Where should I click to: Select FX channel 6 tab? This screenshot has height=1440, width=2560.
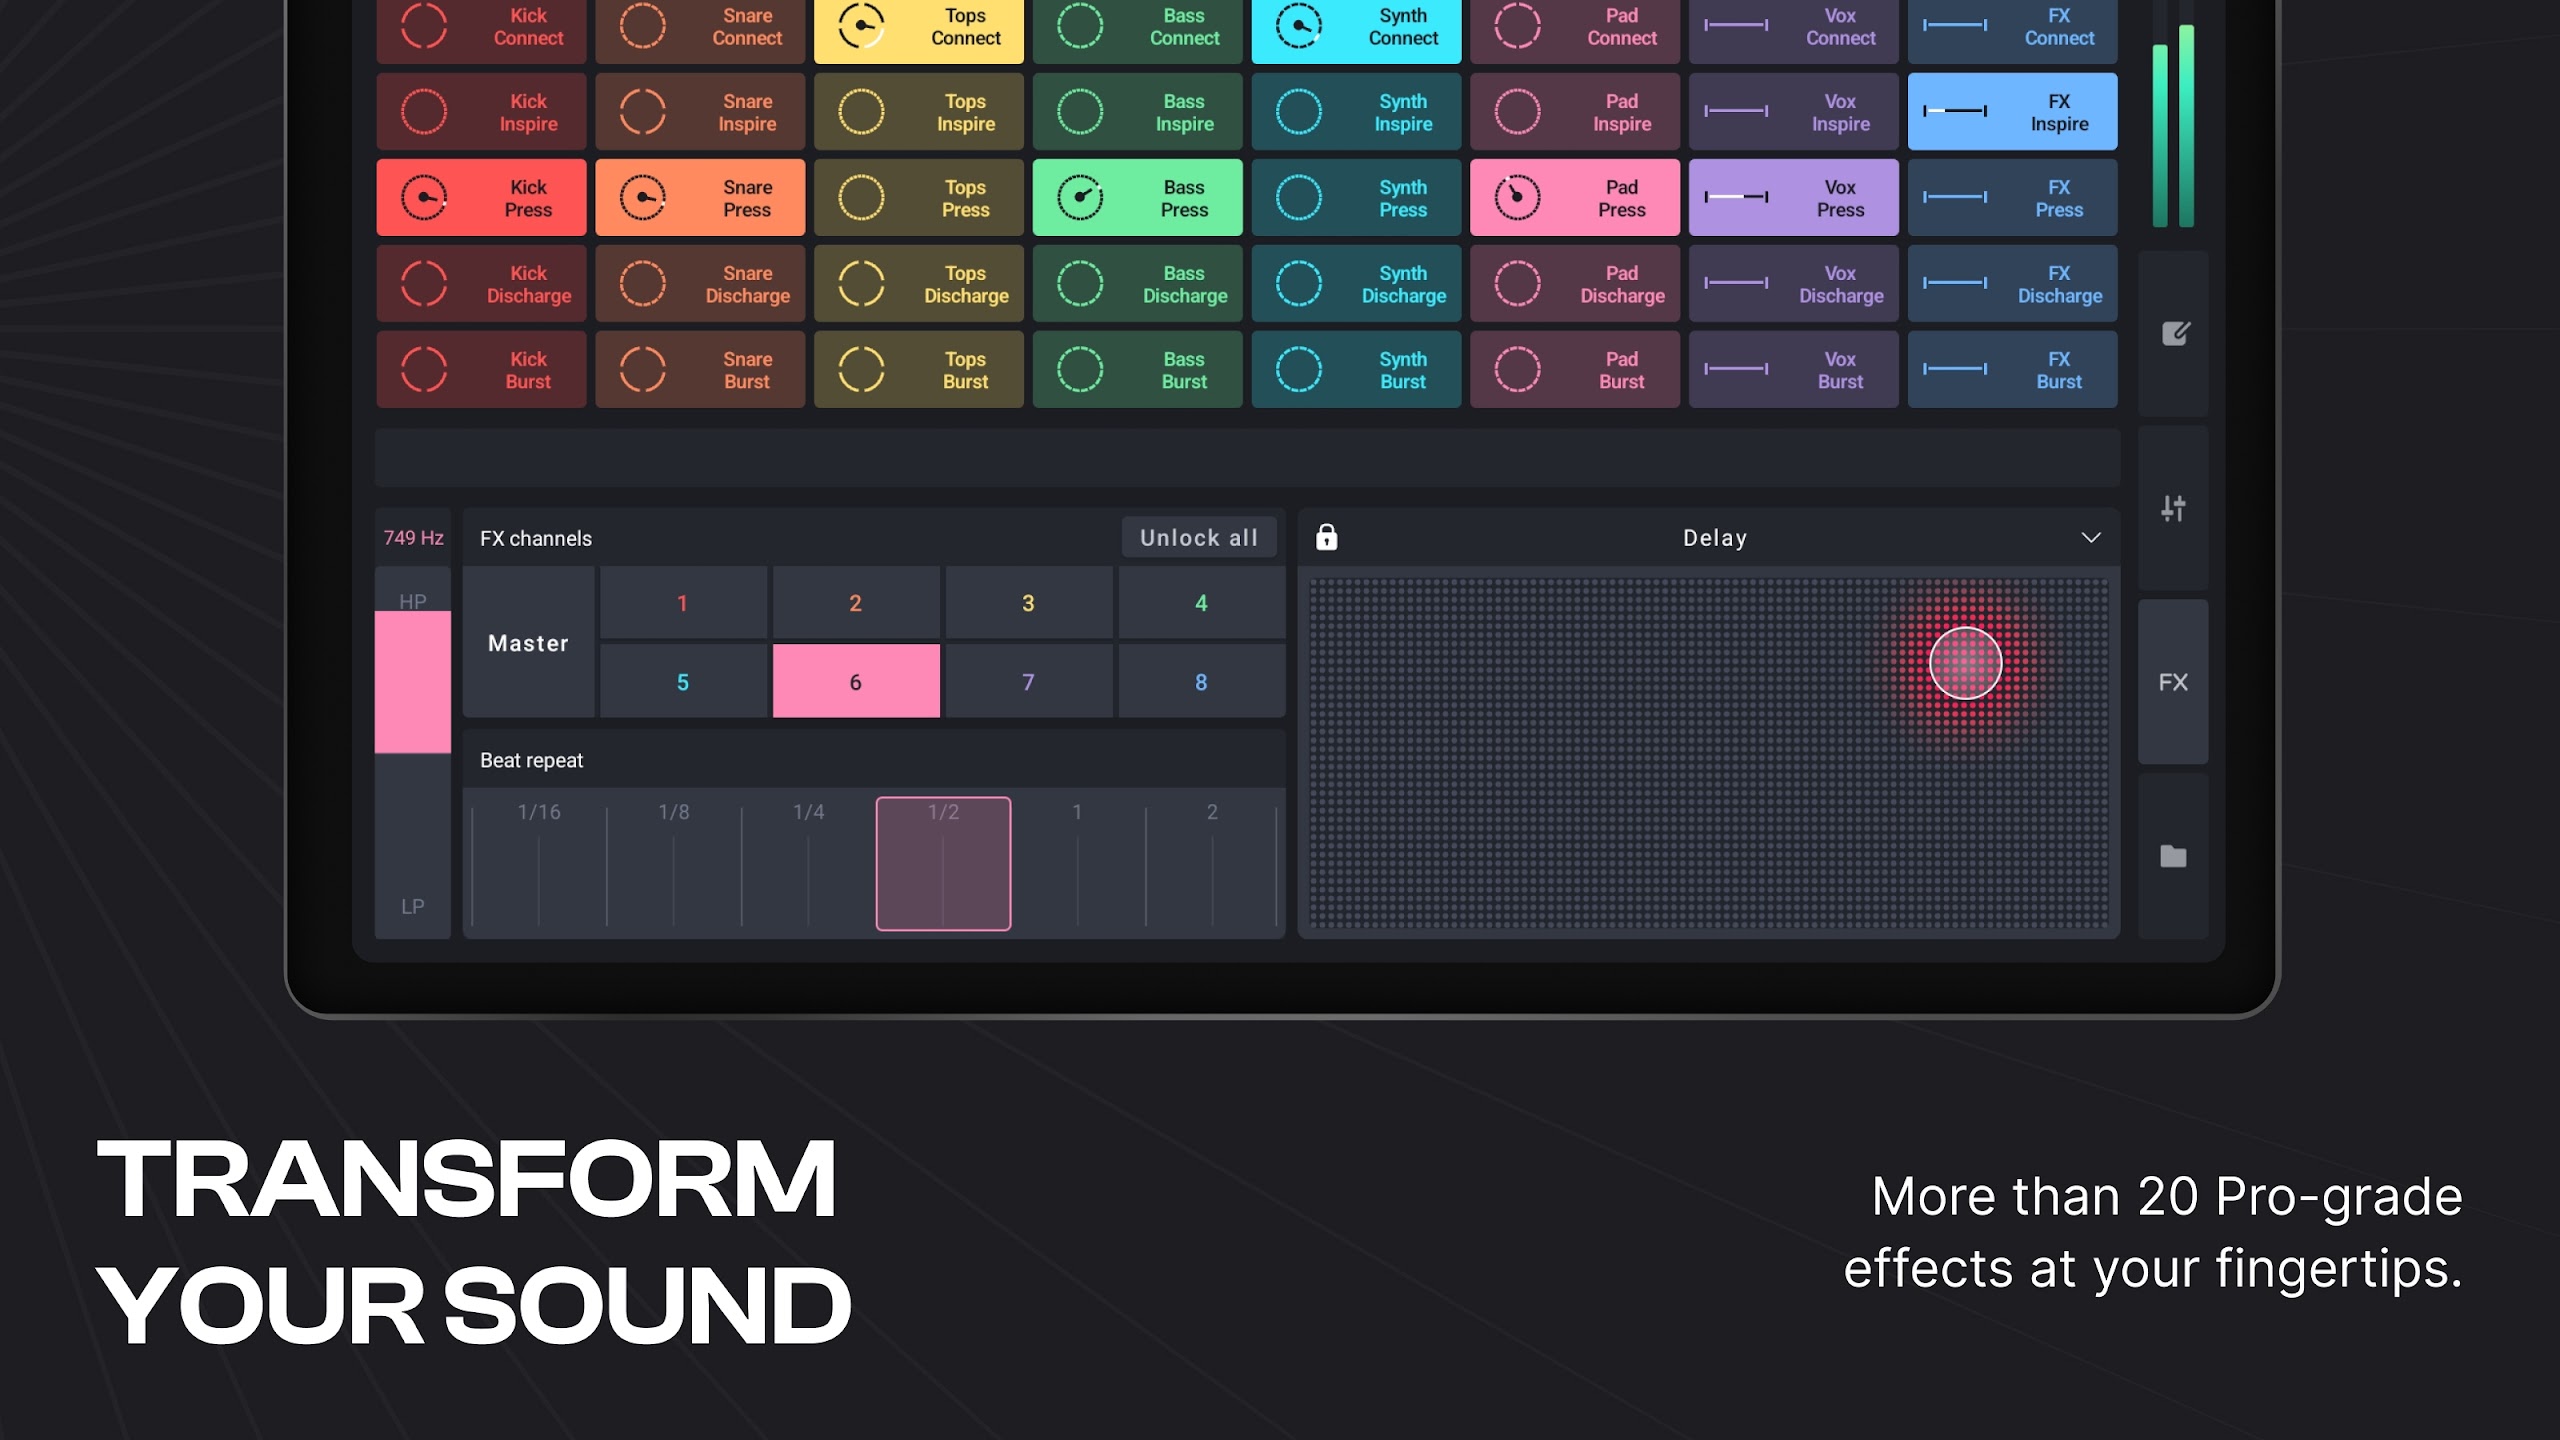click(855, 680)
